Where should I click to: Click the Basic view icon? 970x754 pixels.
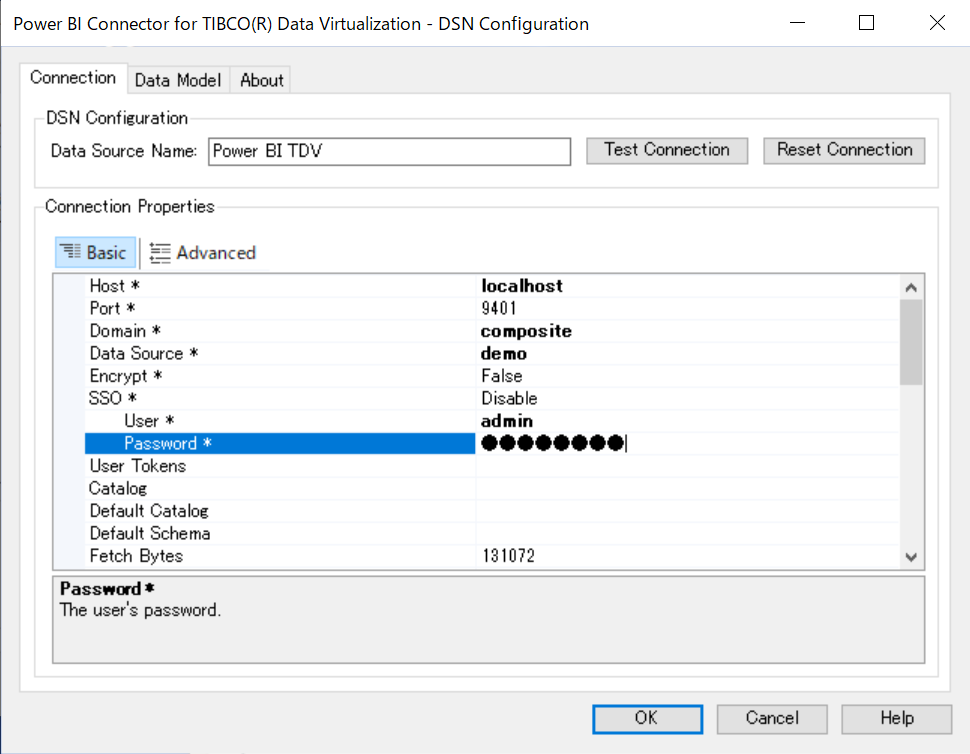click(x=70, y=251)
